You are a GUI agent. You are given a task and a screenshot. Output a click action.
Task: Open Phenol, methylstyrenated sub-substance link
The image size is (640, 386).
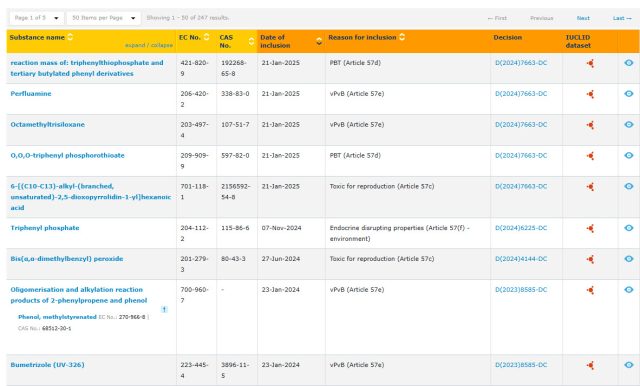(57, 317)
